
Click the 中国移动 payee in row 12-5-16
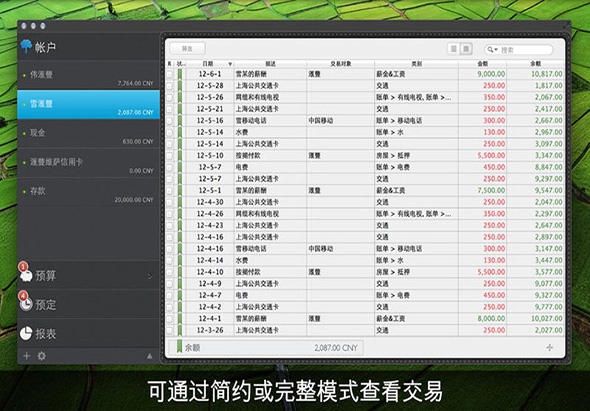321,120
